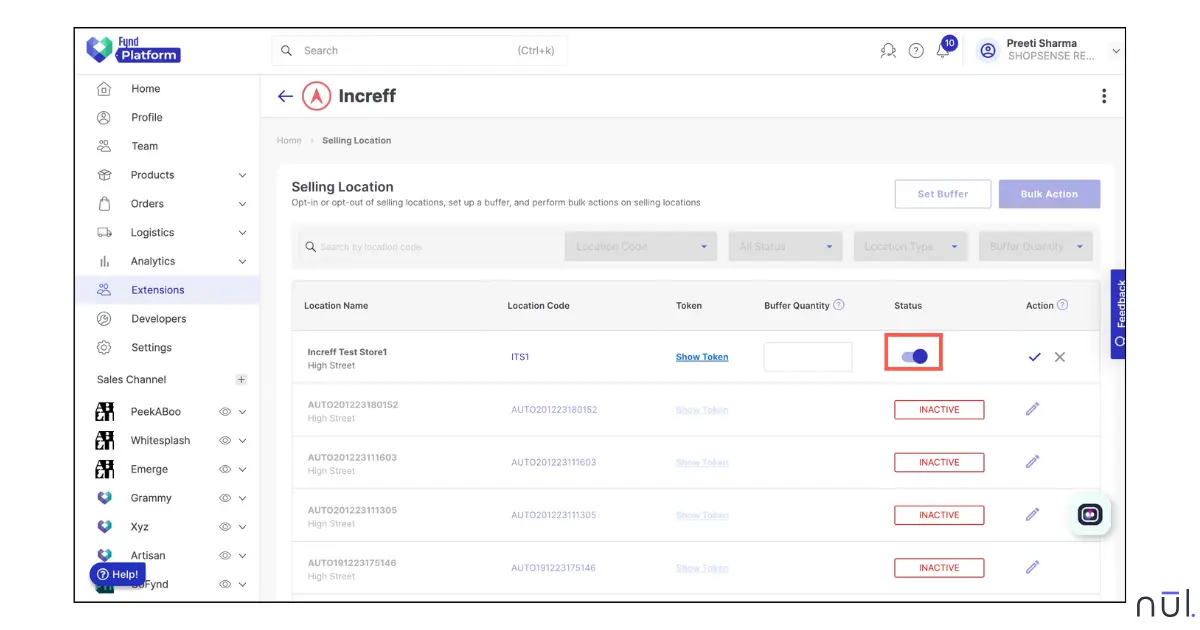
Task: Expand PeekABoo channel chevron
Action: pos(243,412)
